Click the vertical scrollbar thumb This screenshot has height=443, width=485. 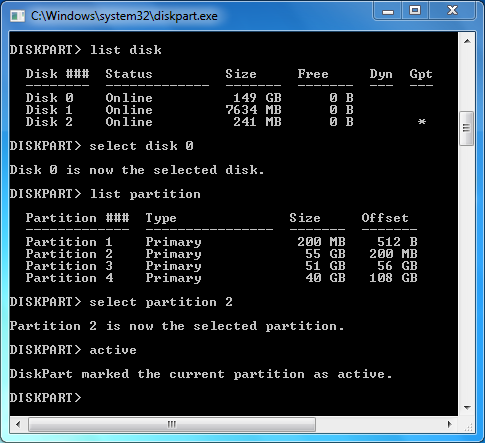pos(467,128)
